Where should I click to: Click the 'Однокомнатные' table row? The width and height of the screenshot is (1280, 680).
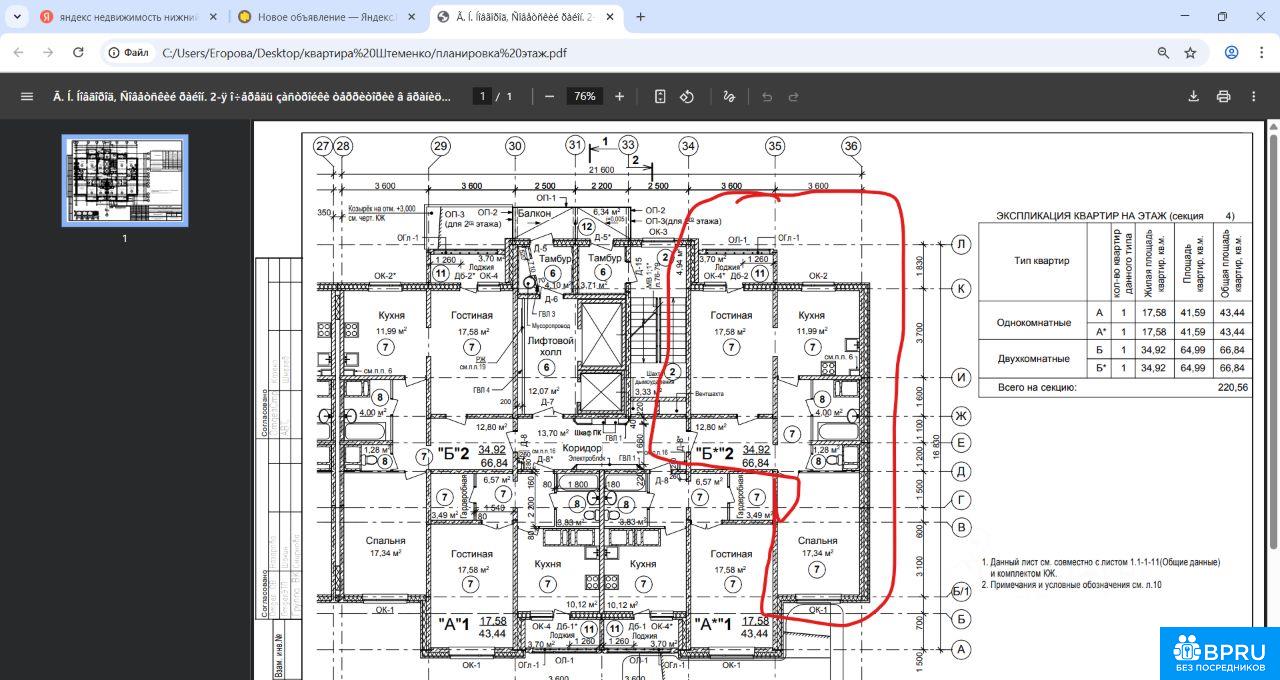click(1032, 322)
